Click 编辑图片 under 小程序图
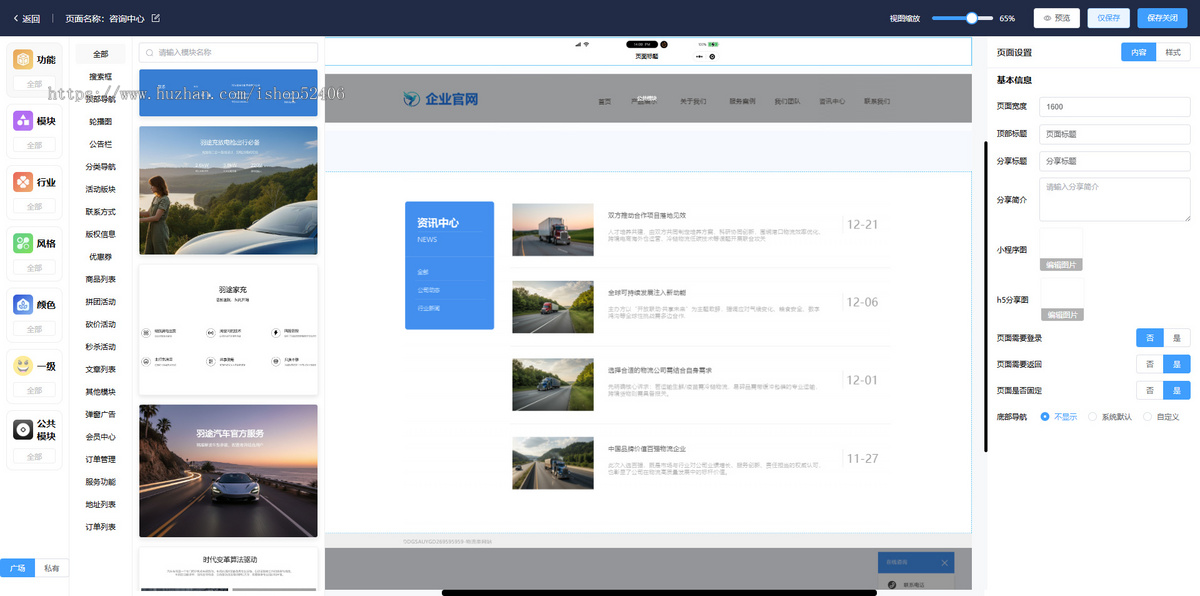 (1060, 262)
